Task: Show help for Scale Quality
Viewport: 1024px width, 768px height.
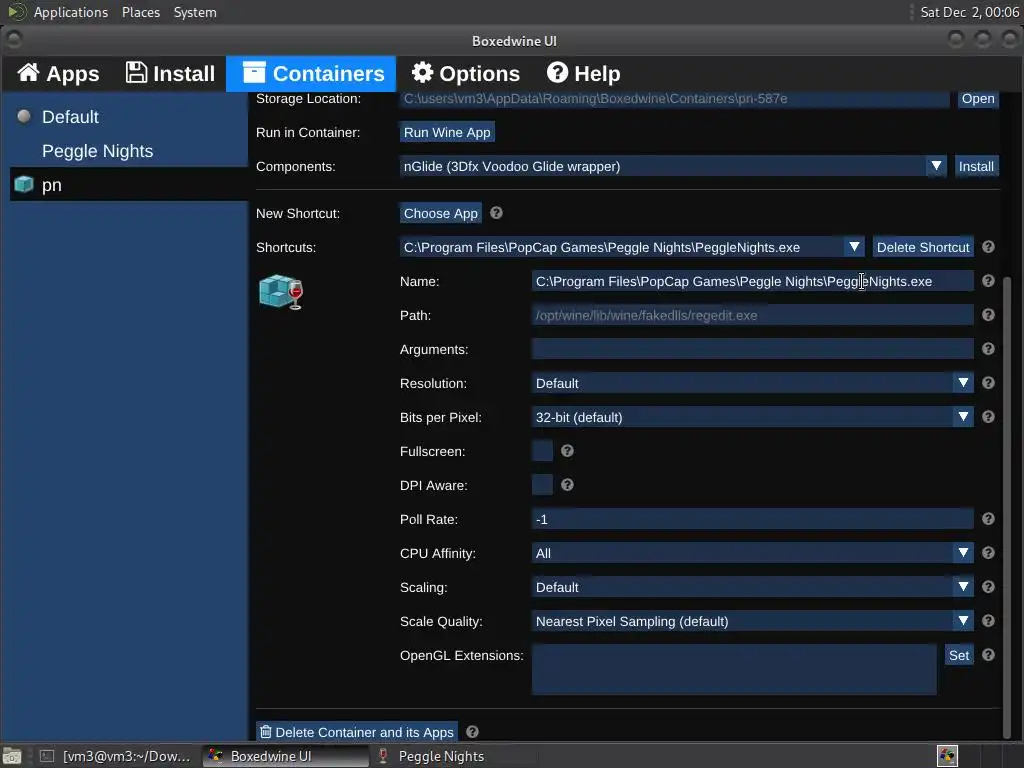Action: 988,620
